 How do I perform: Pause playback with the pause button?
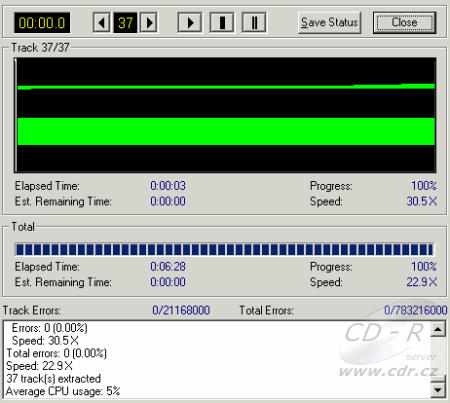254,23
